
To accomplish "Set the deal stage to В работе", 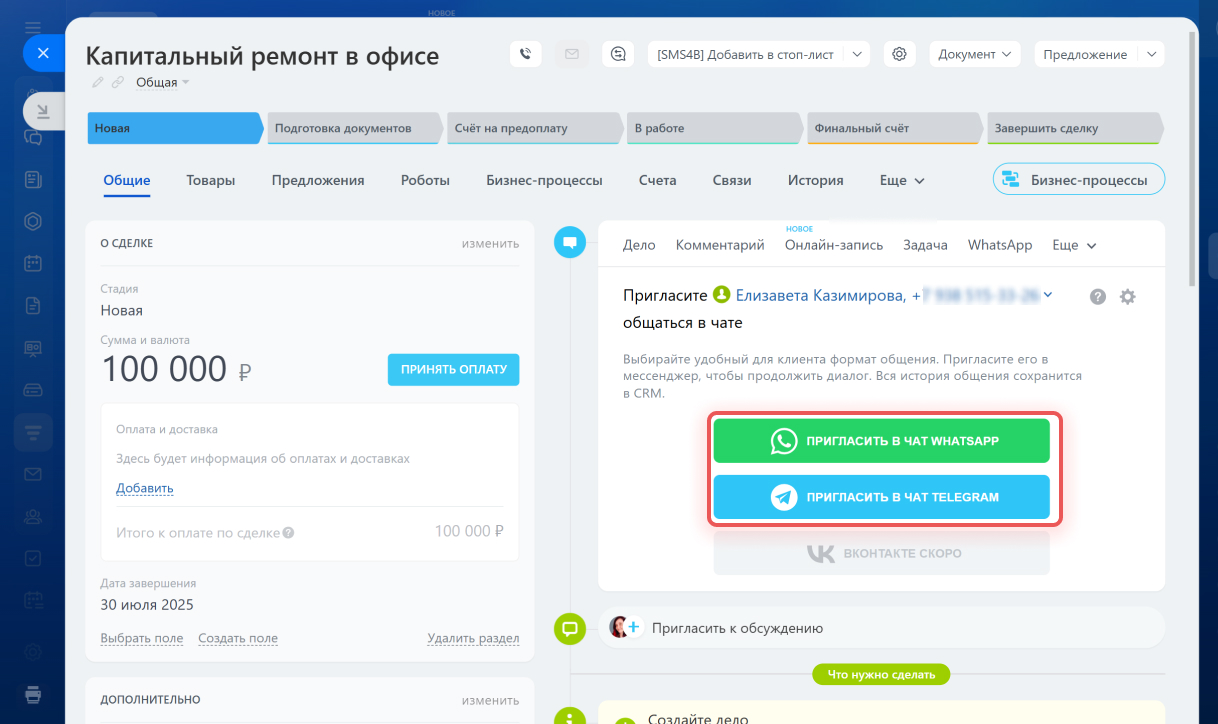I will coord(715,129).
